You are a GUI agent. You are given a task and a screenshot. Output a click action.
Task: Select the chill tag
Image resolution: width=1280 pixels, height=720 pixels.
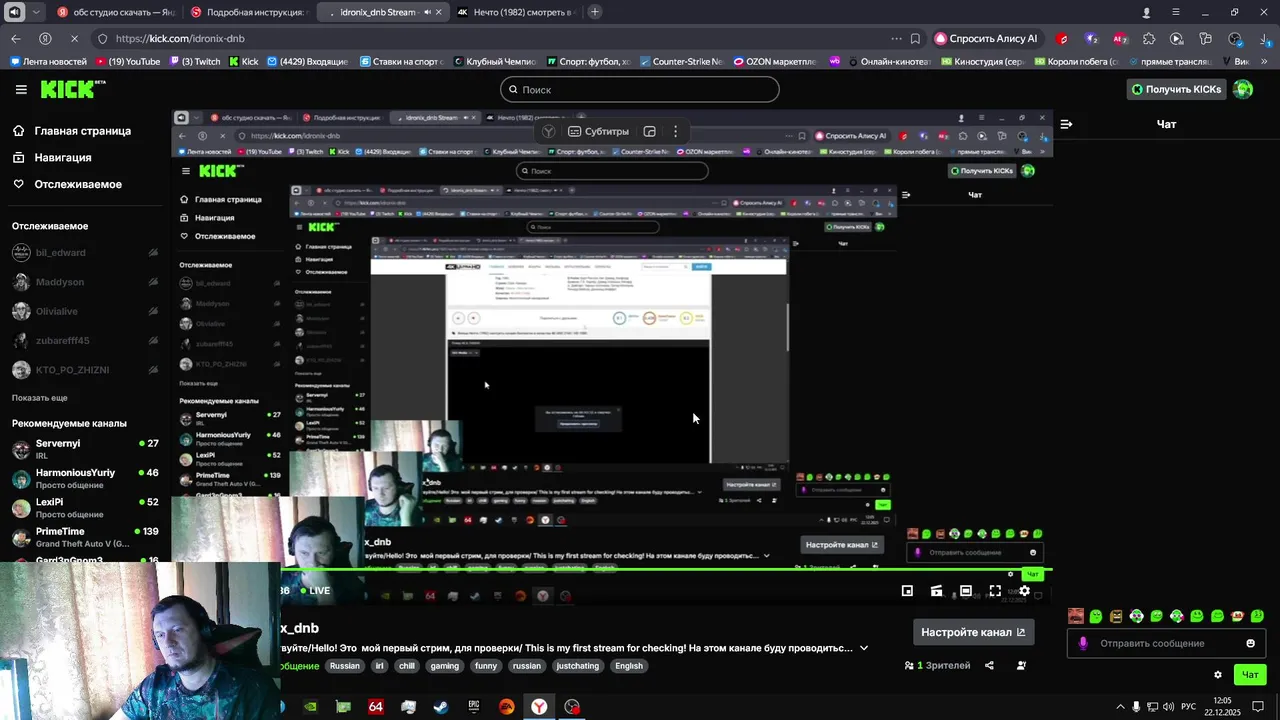(x=406, y=666)
